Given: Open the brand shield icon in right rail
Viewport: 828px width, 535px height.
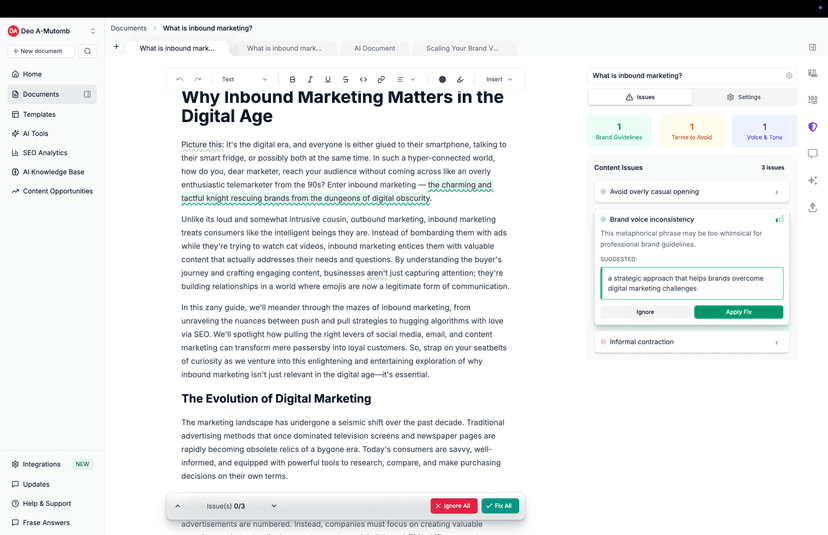Looking at the screenshot, I should [x=812, y=127].
